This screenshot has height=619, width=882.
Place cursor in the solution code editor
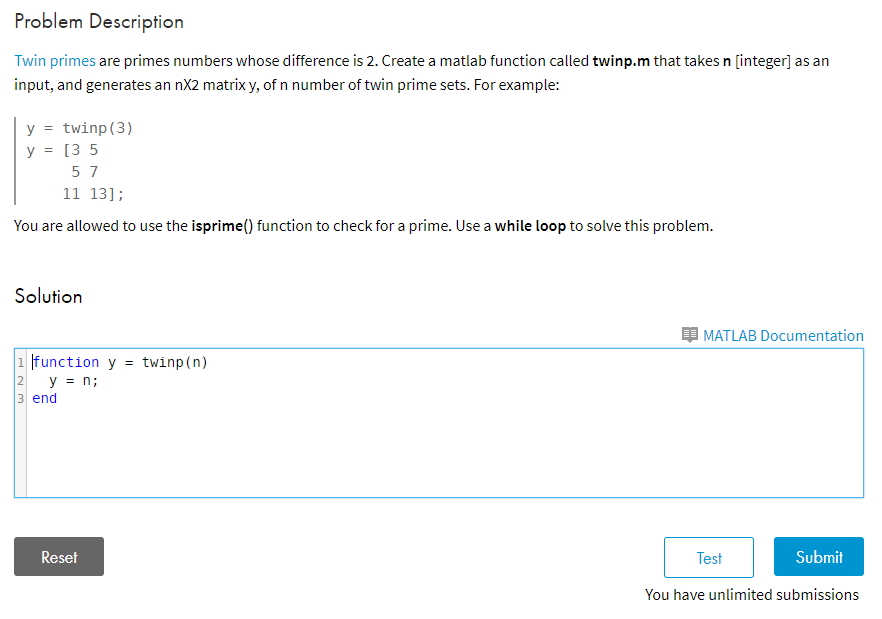click(400, 440)
